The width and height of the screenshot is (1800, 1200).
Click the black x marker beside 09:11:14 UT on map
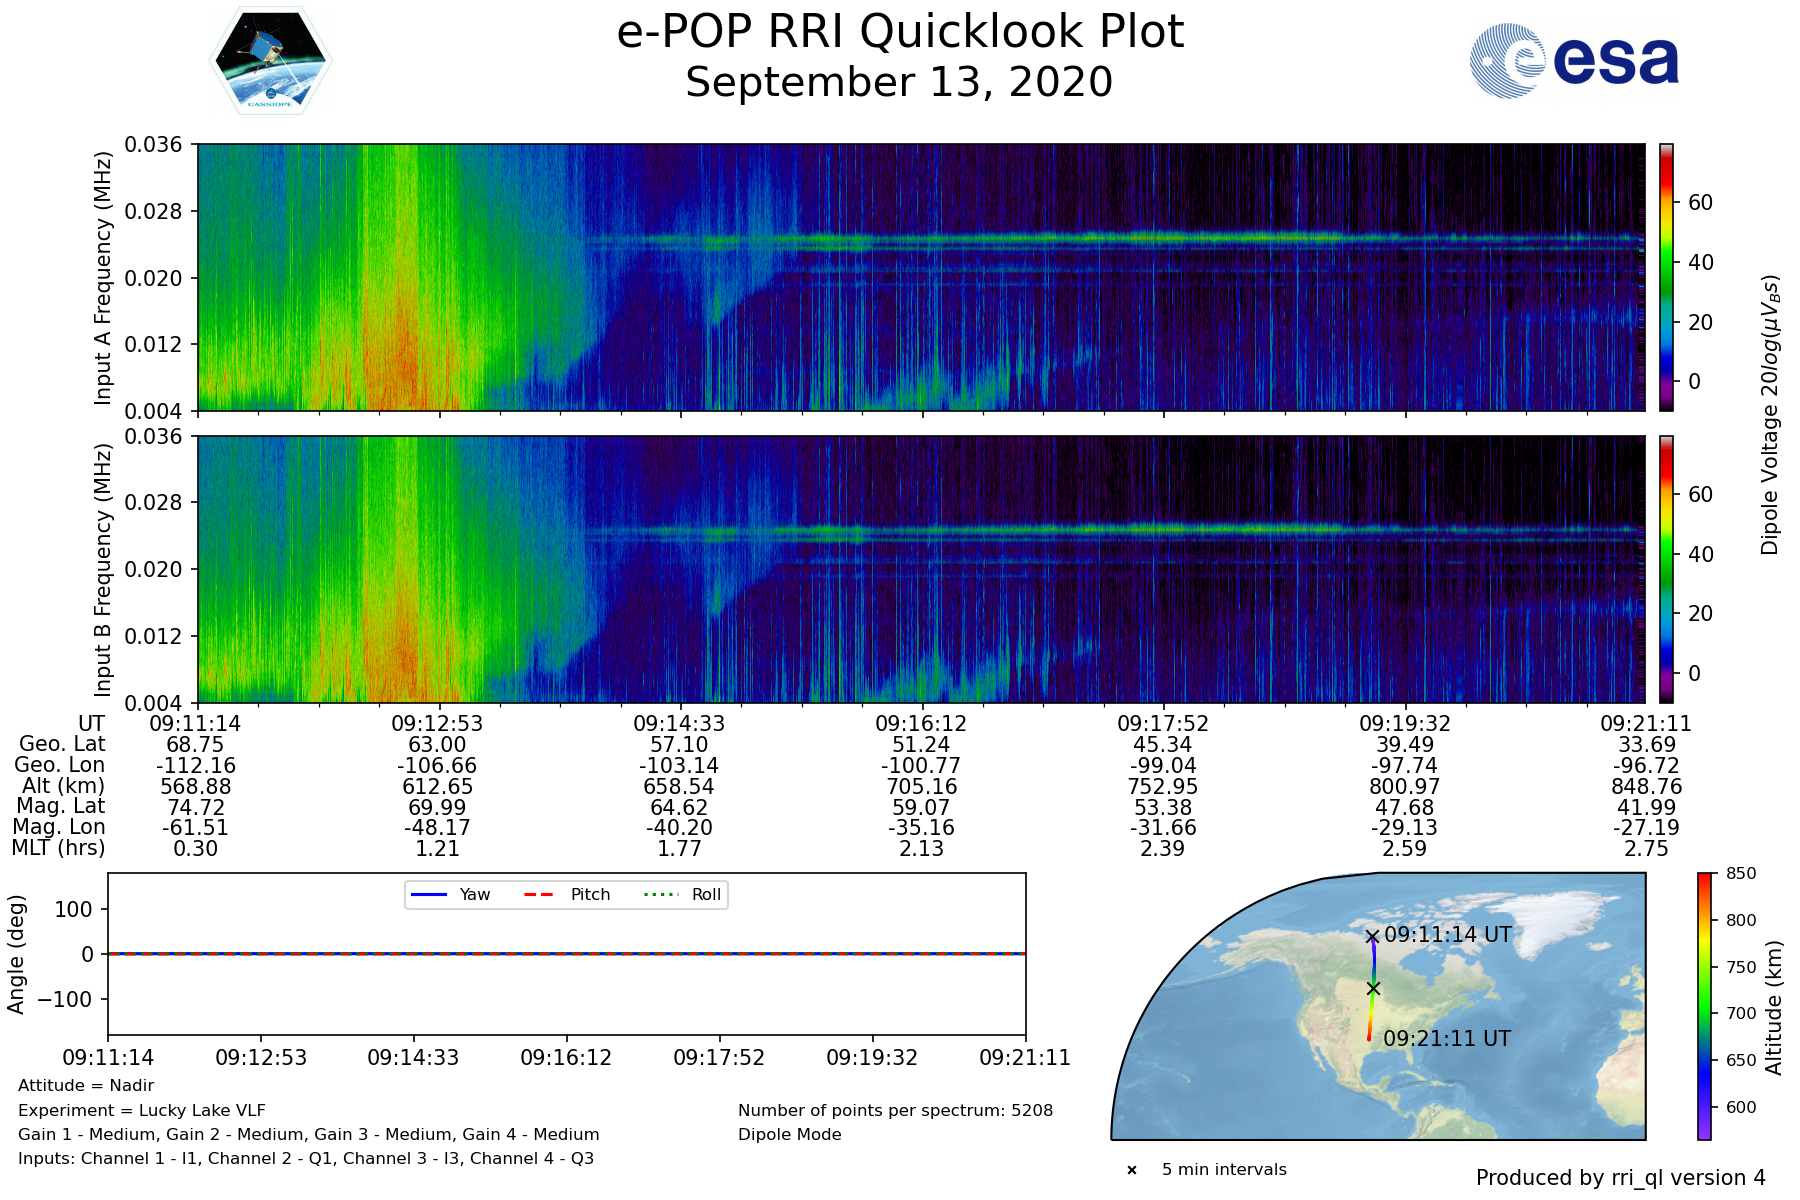click(1372, 937)
